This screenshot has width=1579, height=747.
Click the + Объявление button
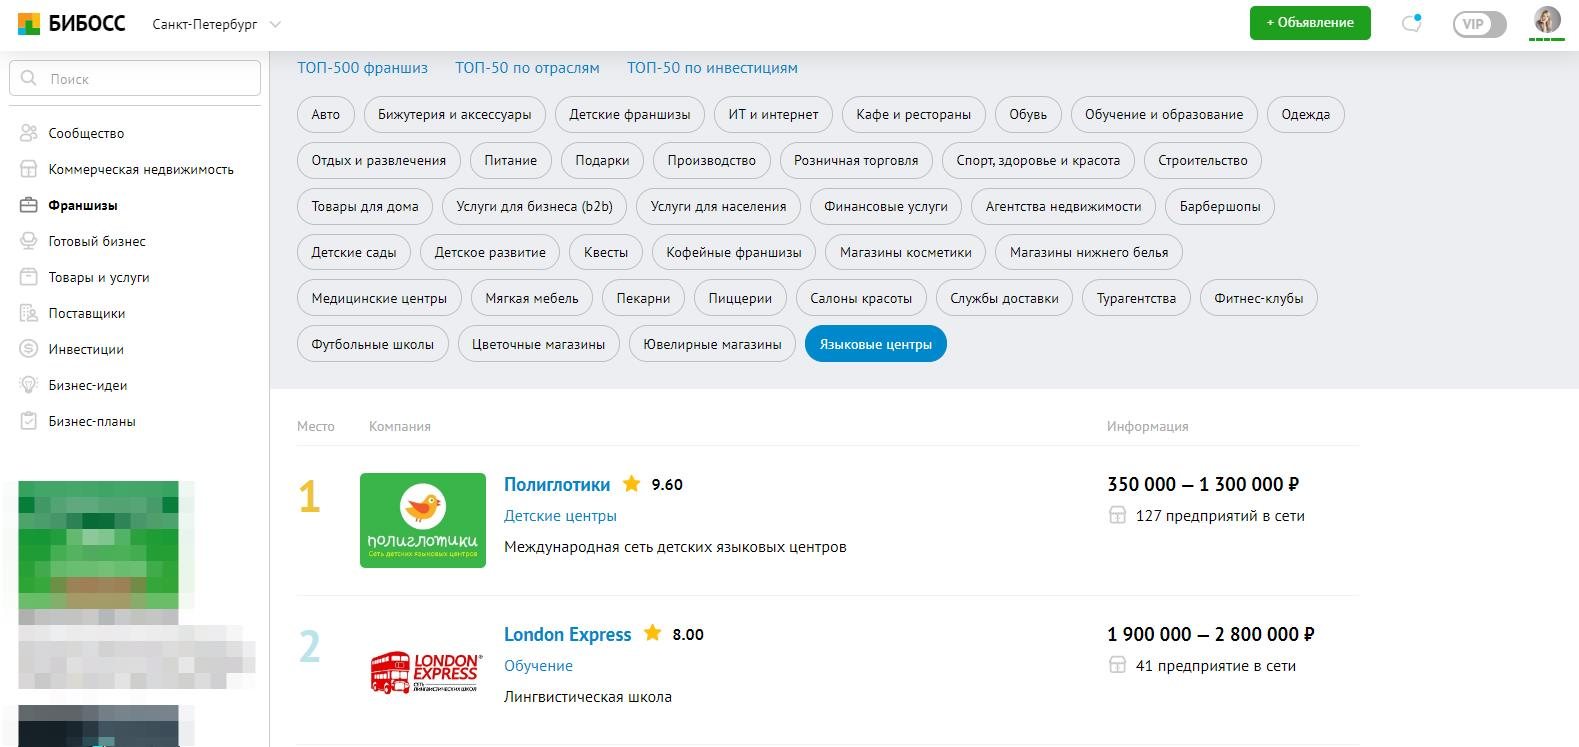click(x=1310, y=23)
